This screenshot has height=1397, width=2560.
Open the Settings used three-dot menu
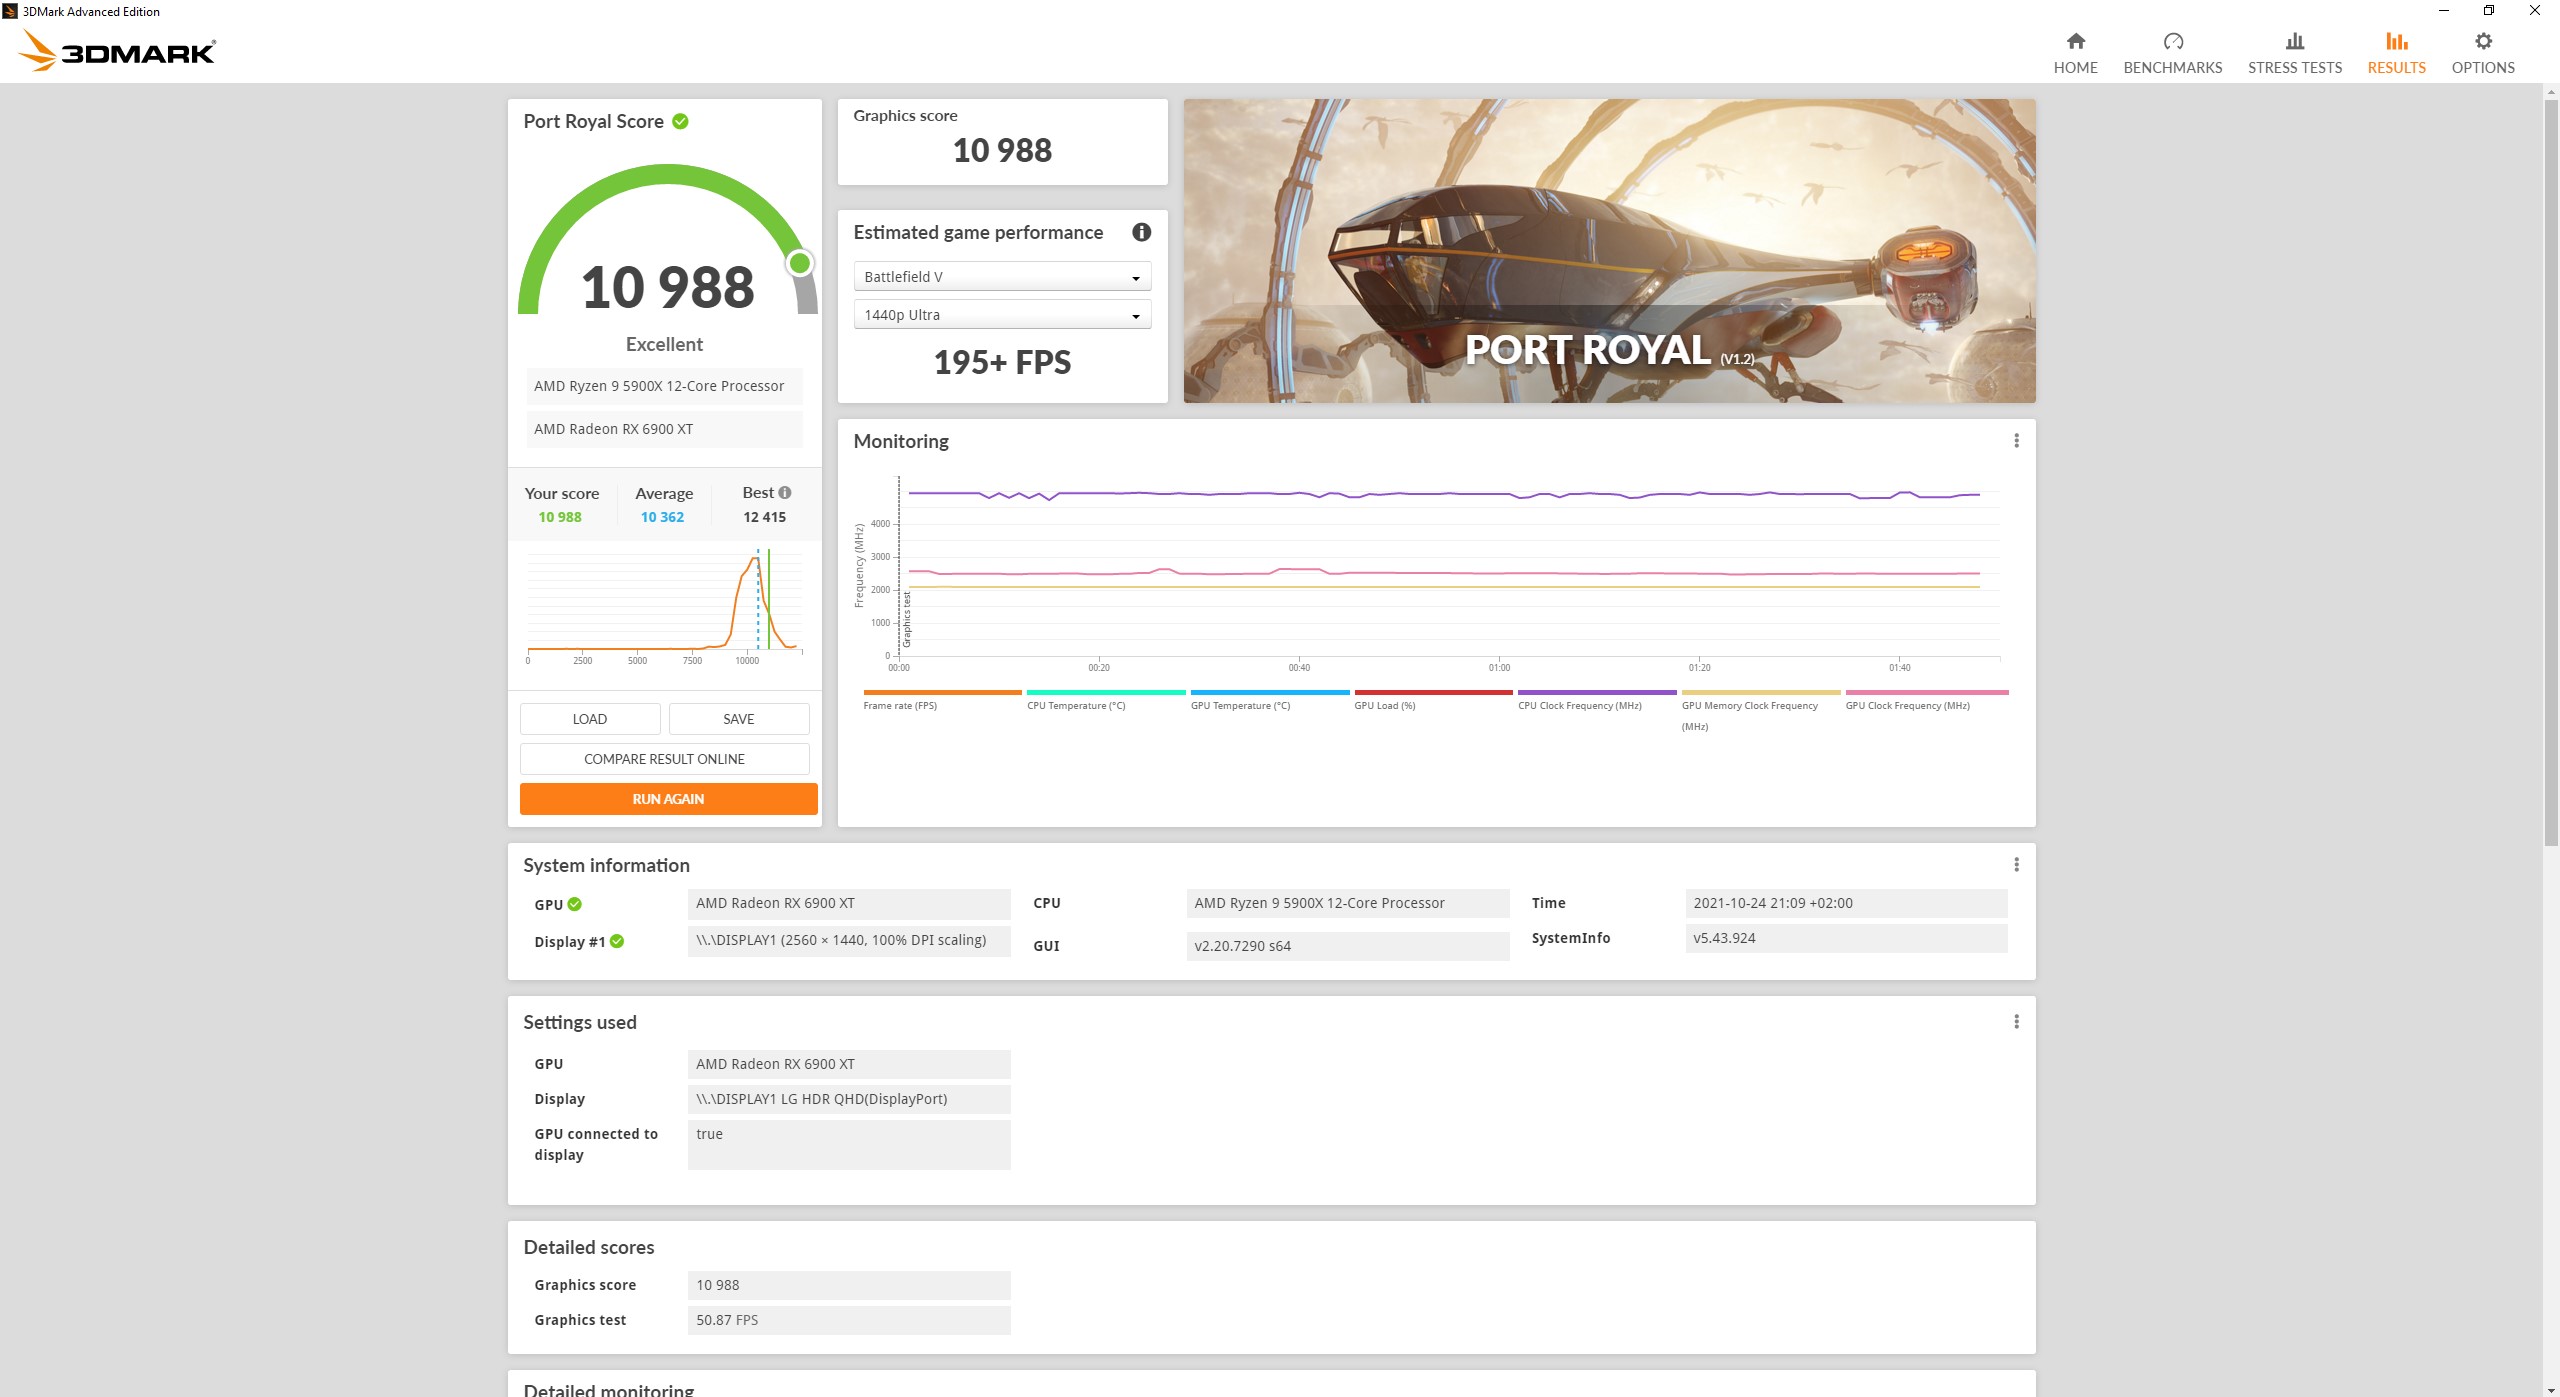coord(2016,1022)
